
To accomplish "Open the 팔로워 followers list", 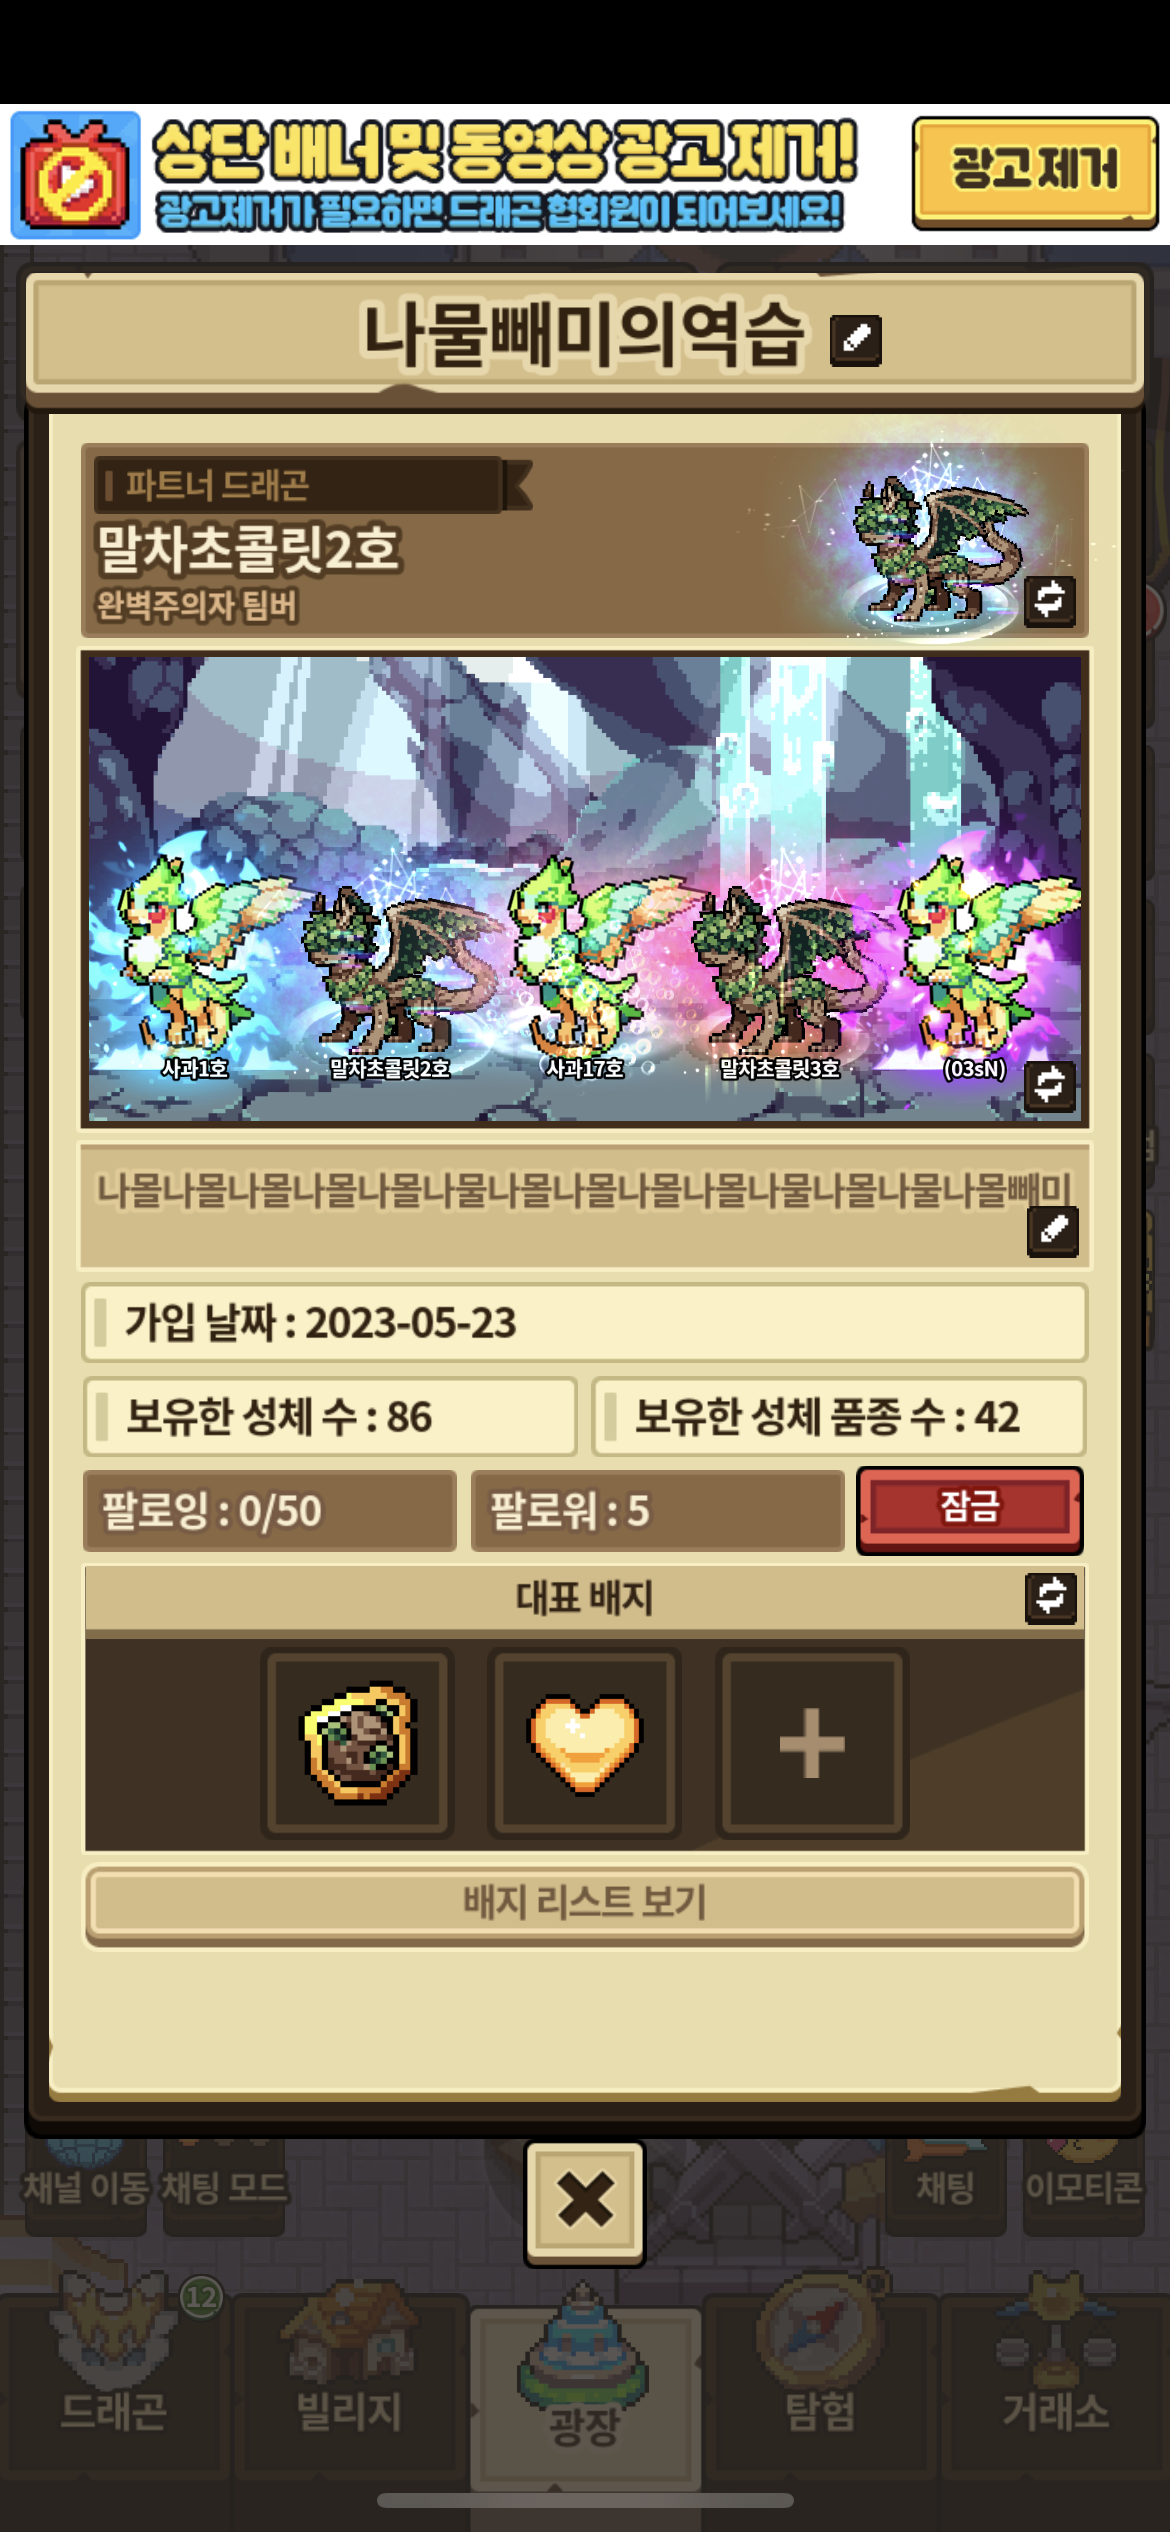I will coord(657,1510).
